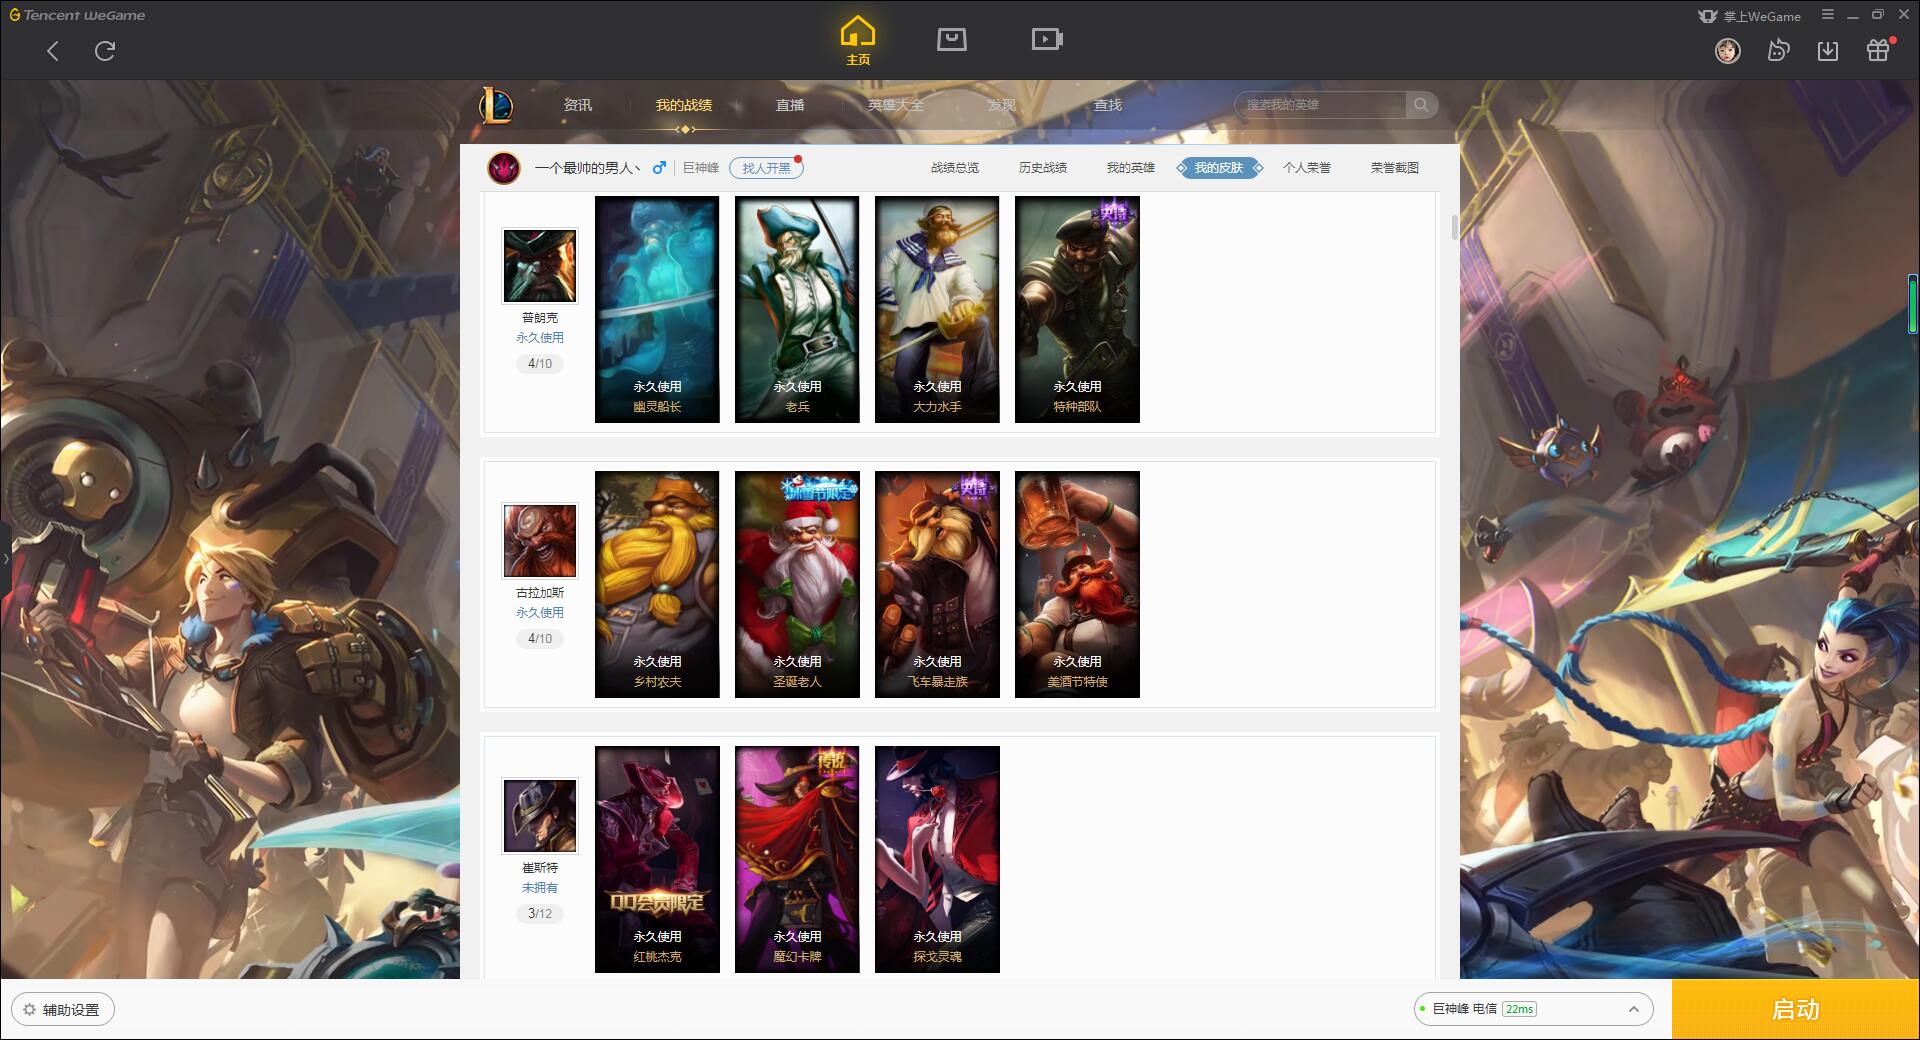Open the 乡村农夫 skin card
The image size is (1920, 1040).
[x=657, y=584]
